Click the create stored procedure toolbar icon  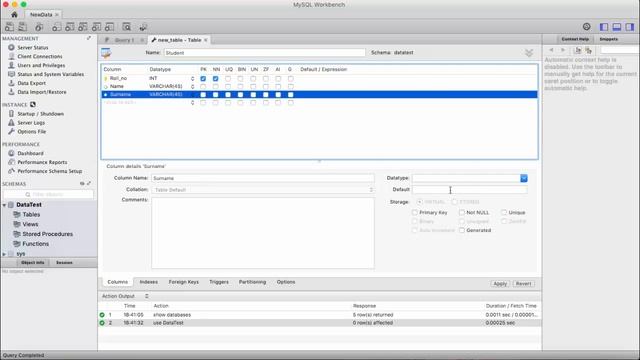click(x=96, y=27)
